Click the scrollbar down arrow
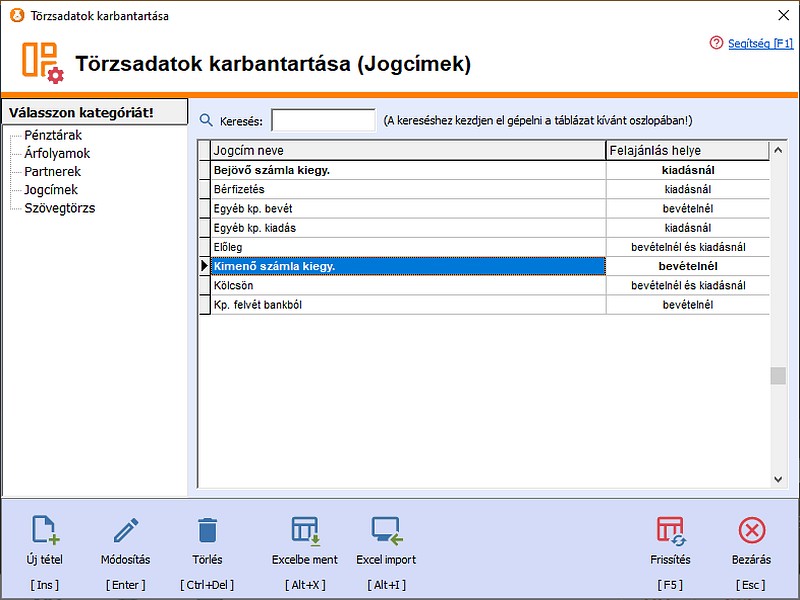Viewport: 800px width, 600px height. (x=779, y=477)
